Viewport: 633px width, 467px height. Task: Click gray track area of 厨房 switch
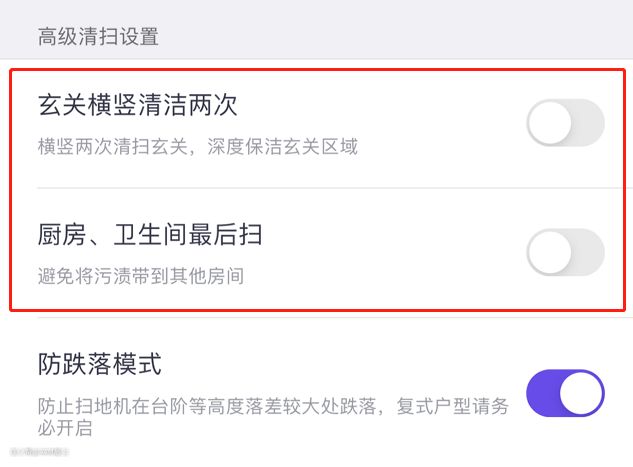(587, 252)
